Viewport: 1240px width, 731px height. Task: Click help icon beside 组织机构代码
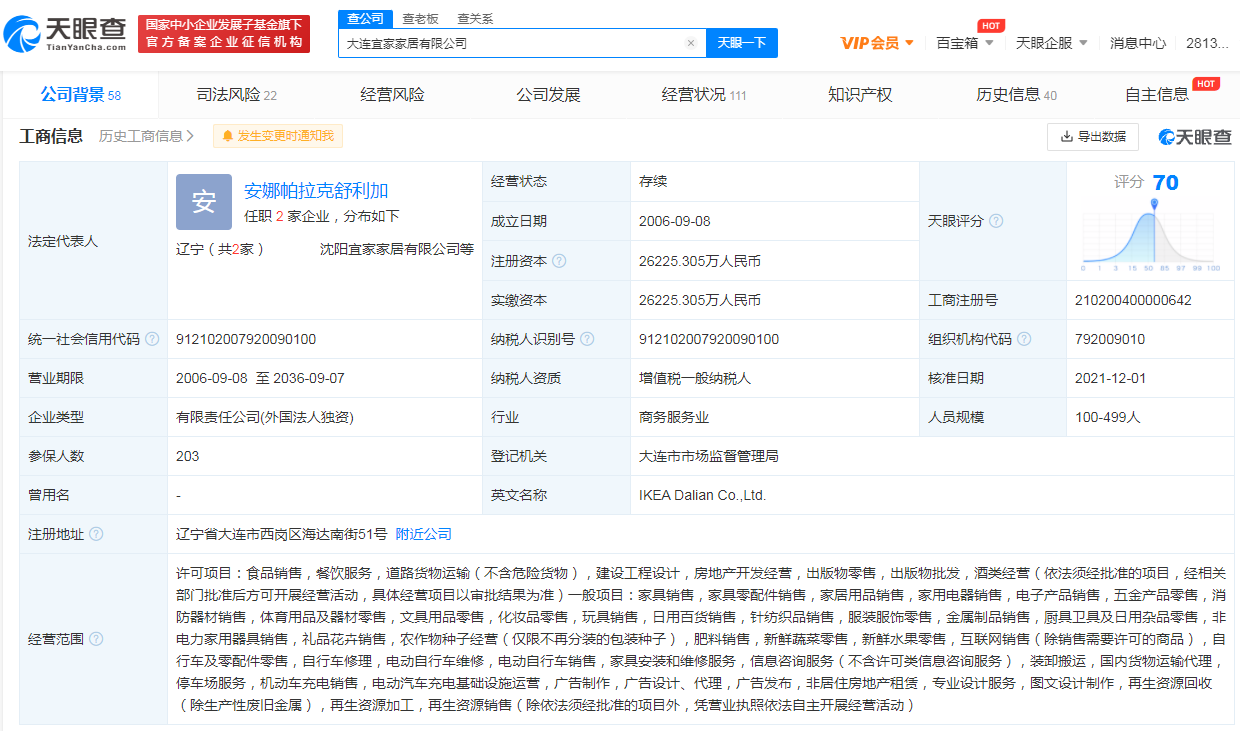tap(1024, 339)
